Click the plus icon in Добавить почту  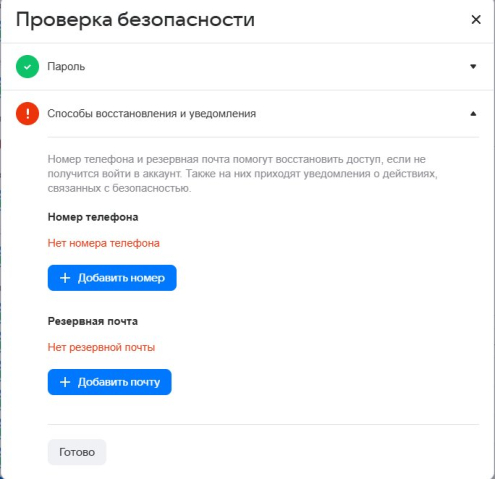click(x=65, y=382)
